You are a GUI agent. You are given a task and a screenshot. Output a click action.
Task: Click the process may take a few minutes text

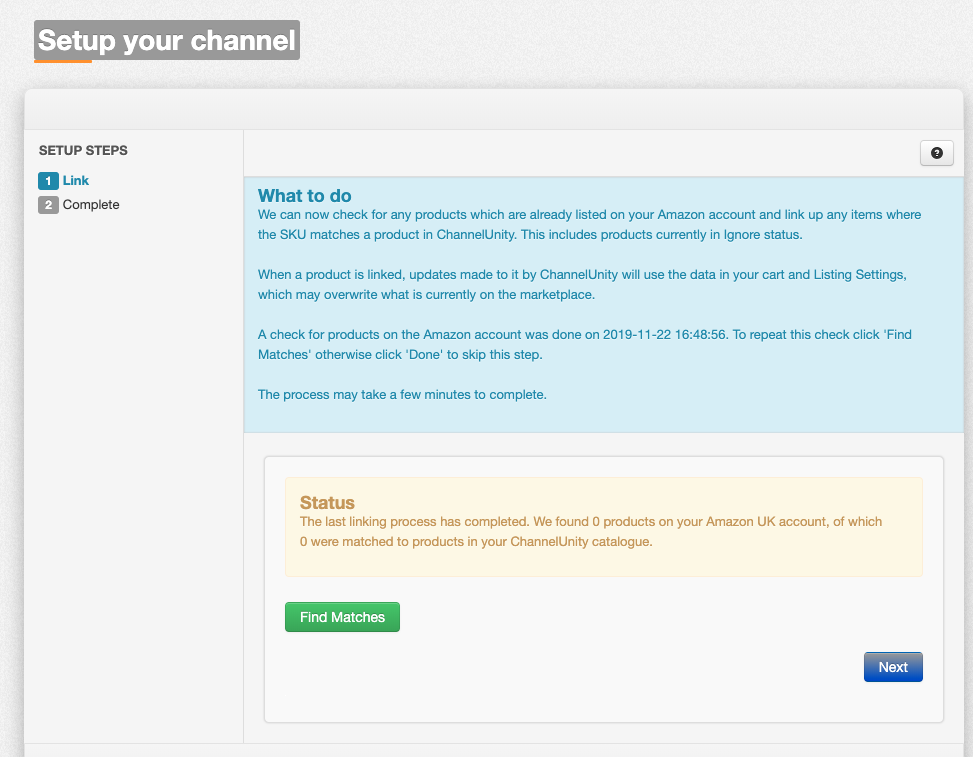click(402, 395)
